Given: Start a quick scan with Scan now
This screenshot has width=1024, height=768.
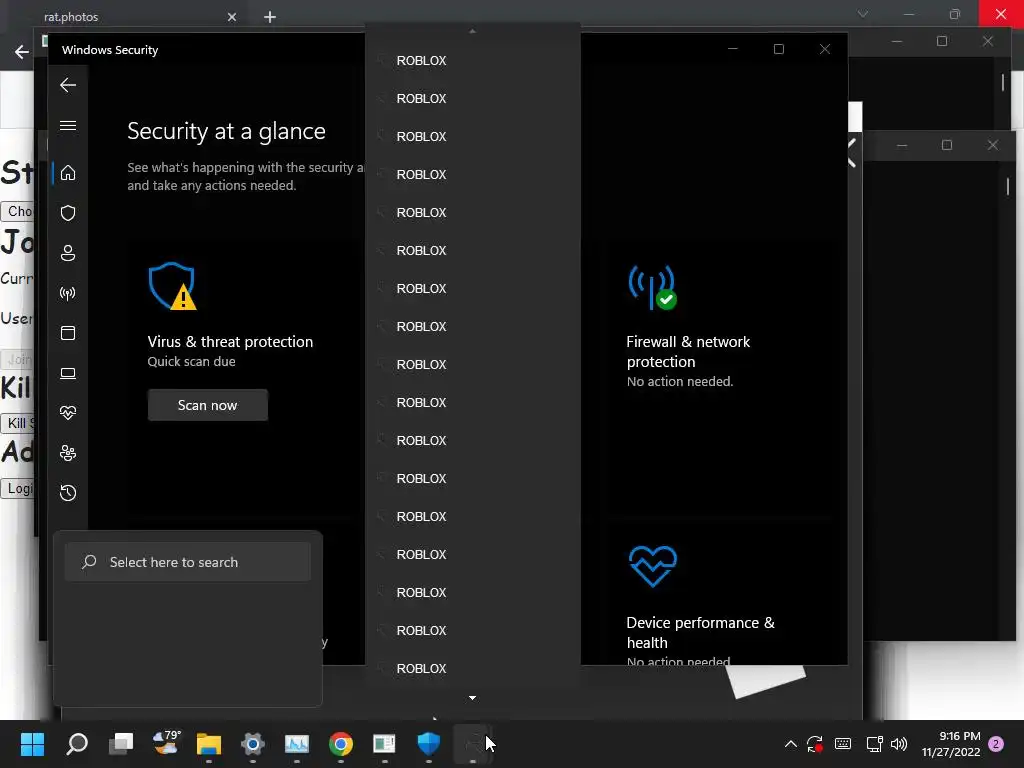Looking at the screenshot, I should coord(208,405).
